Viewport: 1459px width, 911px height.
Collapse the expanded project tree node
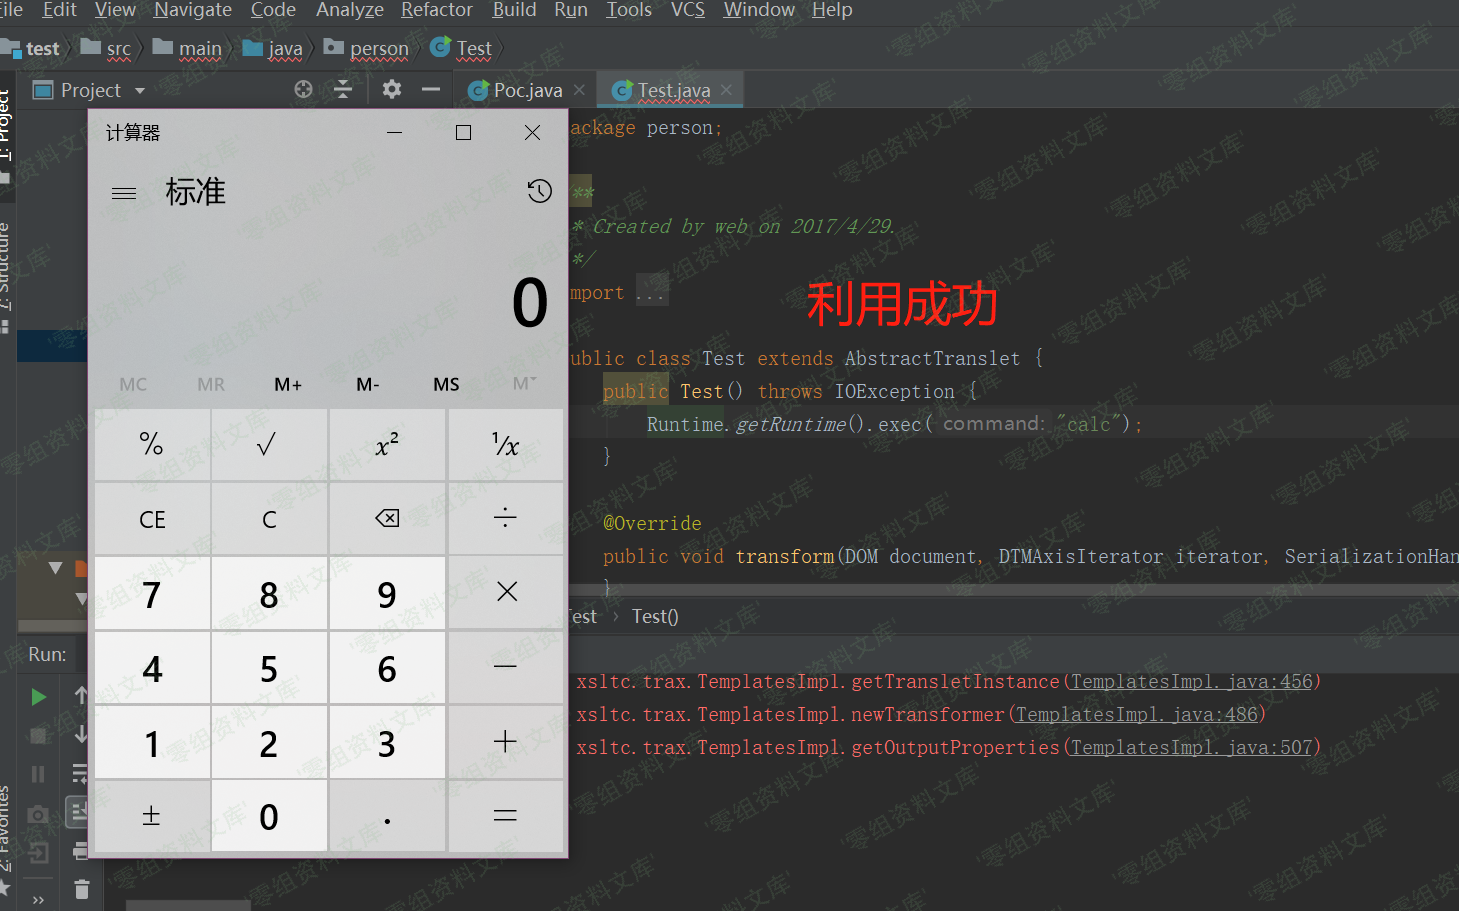coord(56,568)
